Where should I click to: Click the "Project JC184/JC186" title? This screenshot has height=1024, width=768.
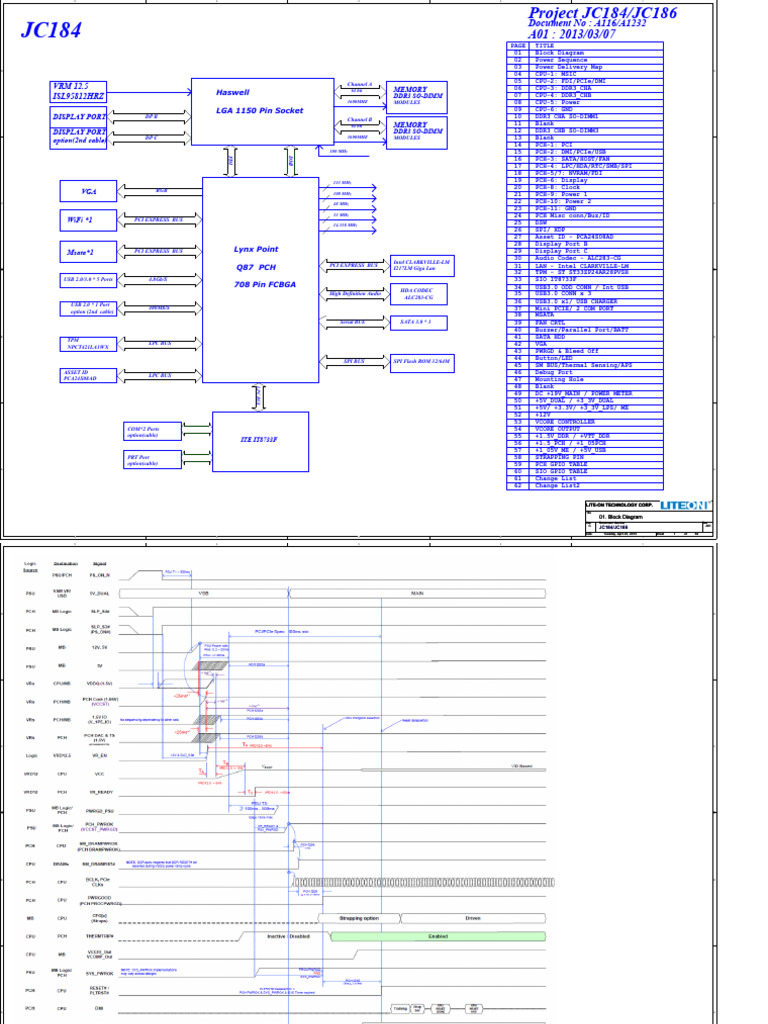point(602,12)
